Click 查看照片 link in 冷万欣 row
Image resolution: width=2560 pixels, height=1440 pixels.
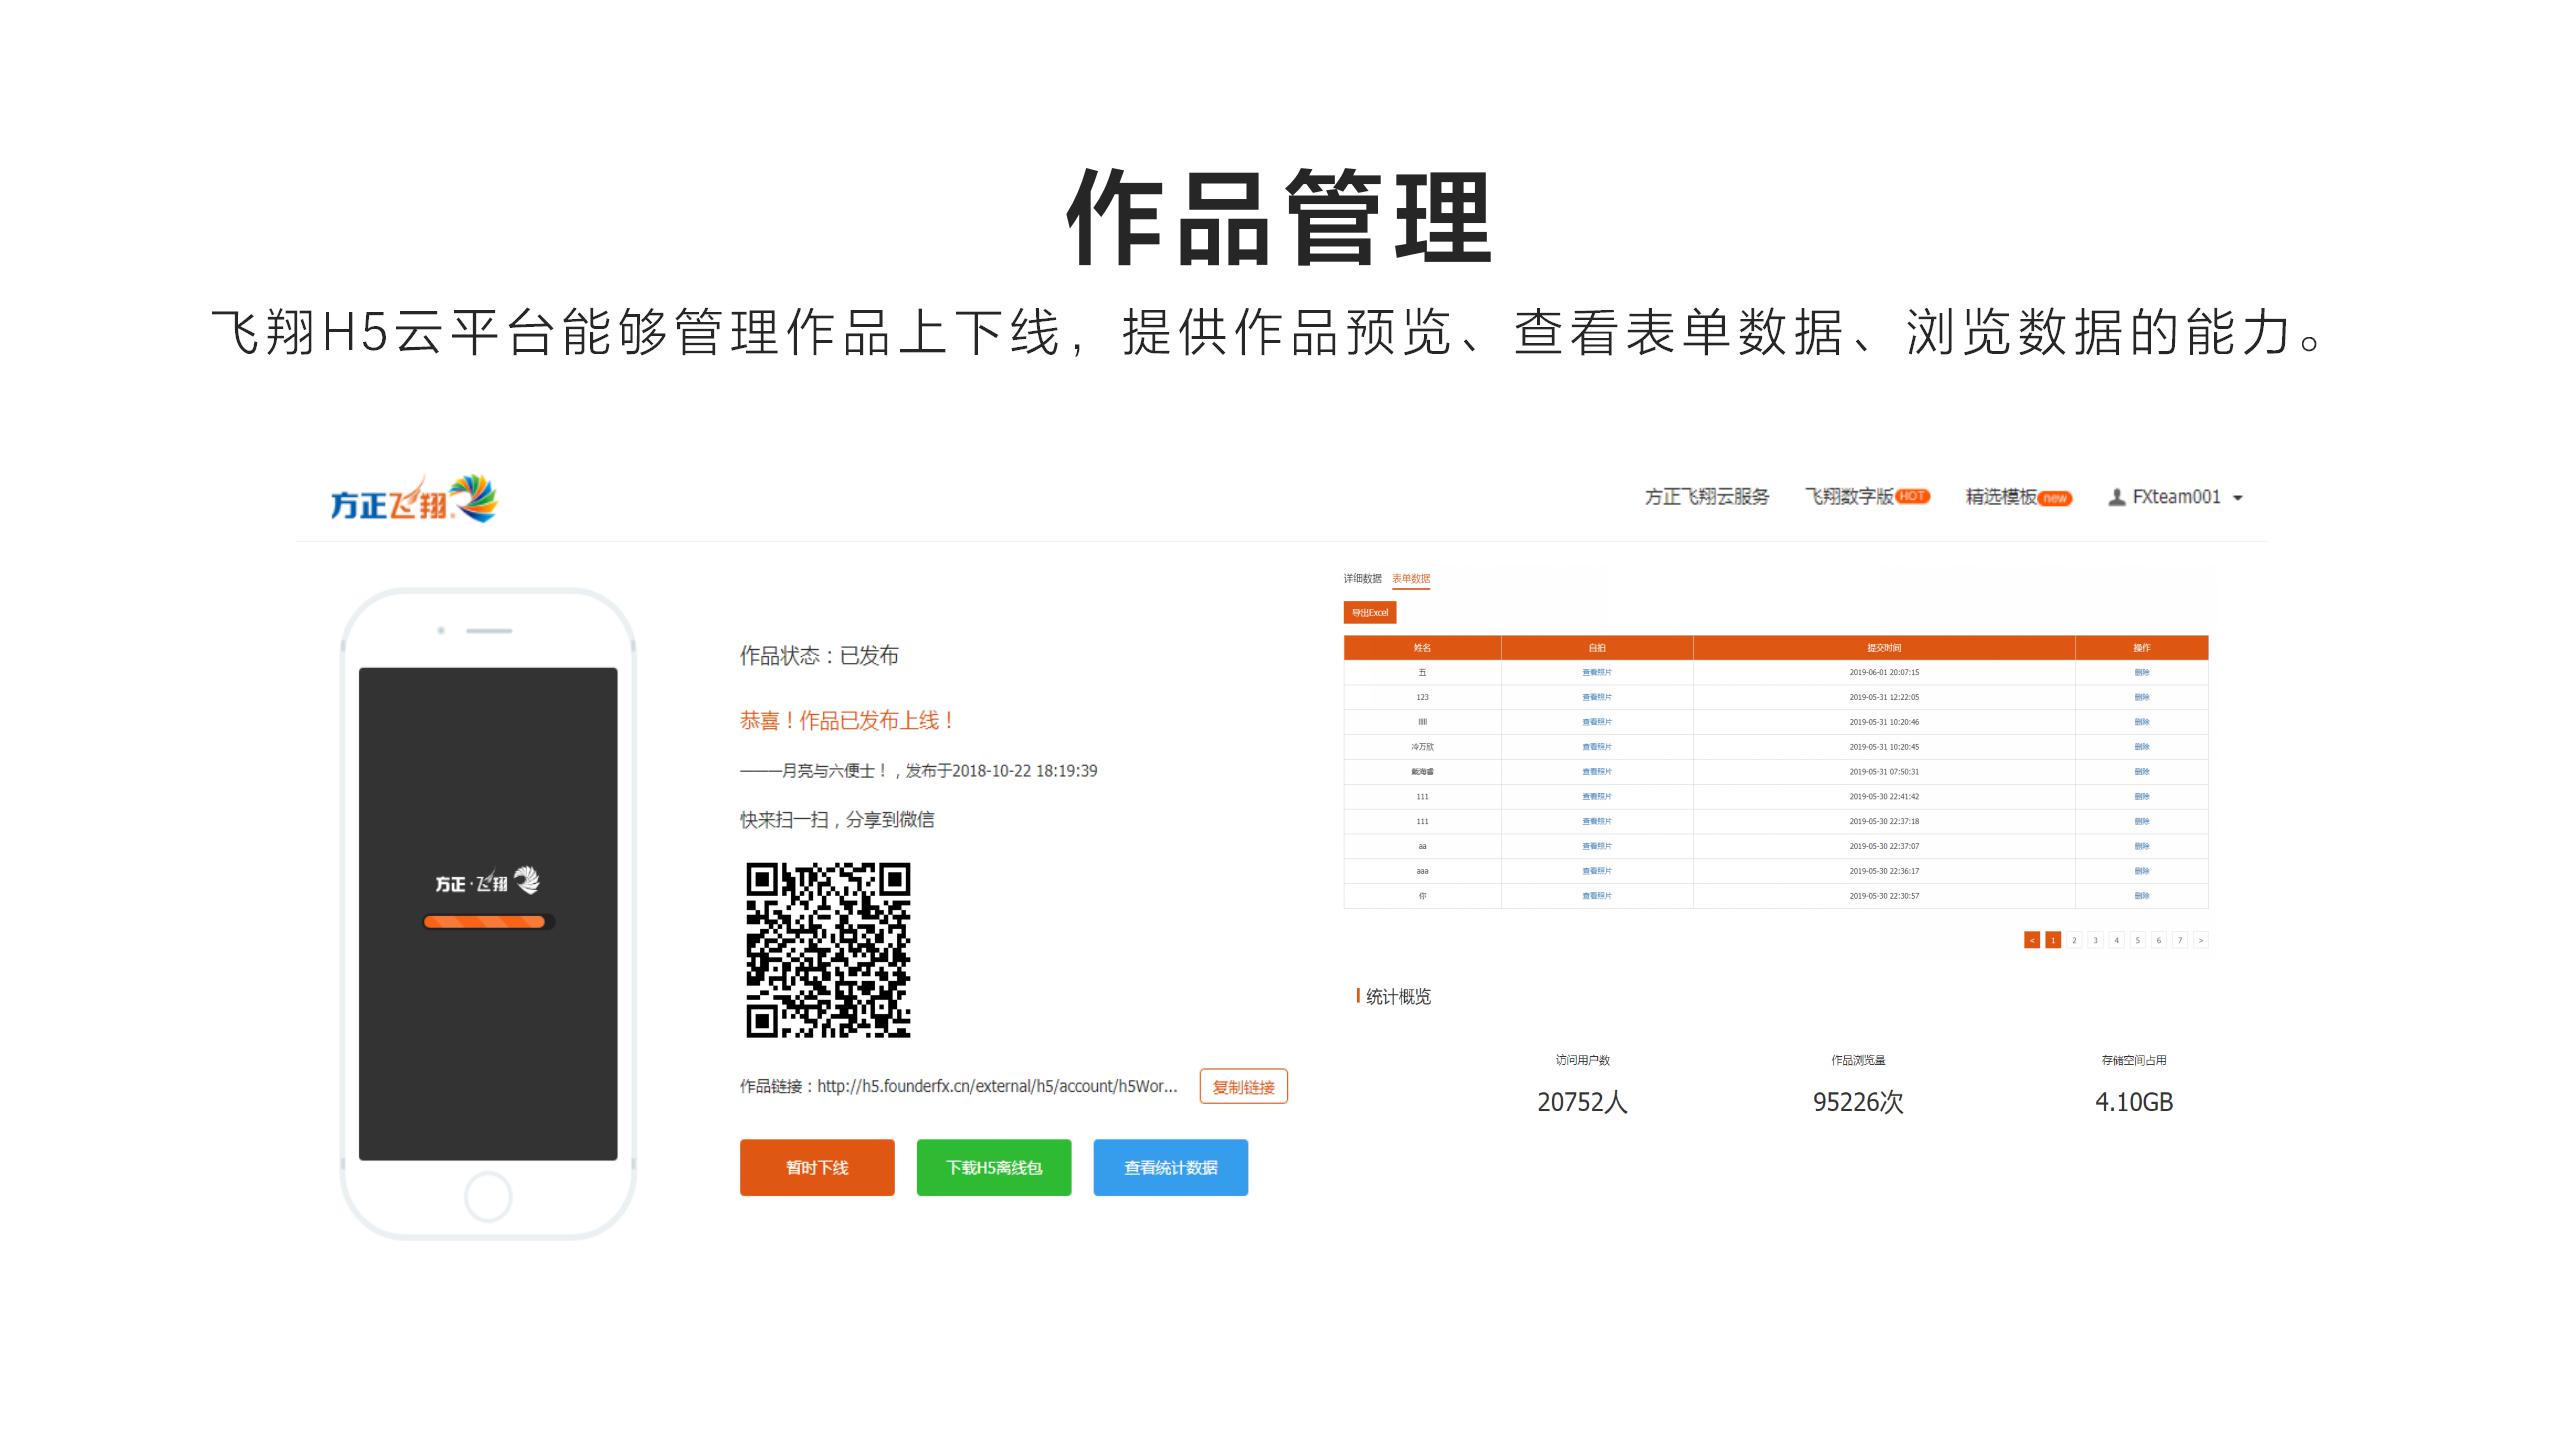pyautogui.click(x=1596, y=747)
